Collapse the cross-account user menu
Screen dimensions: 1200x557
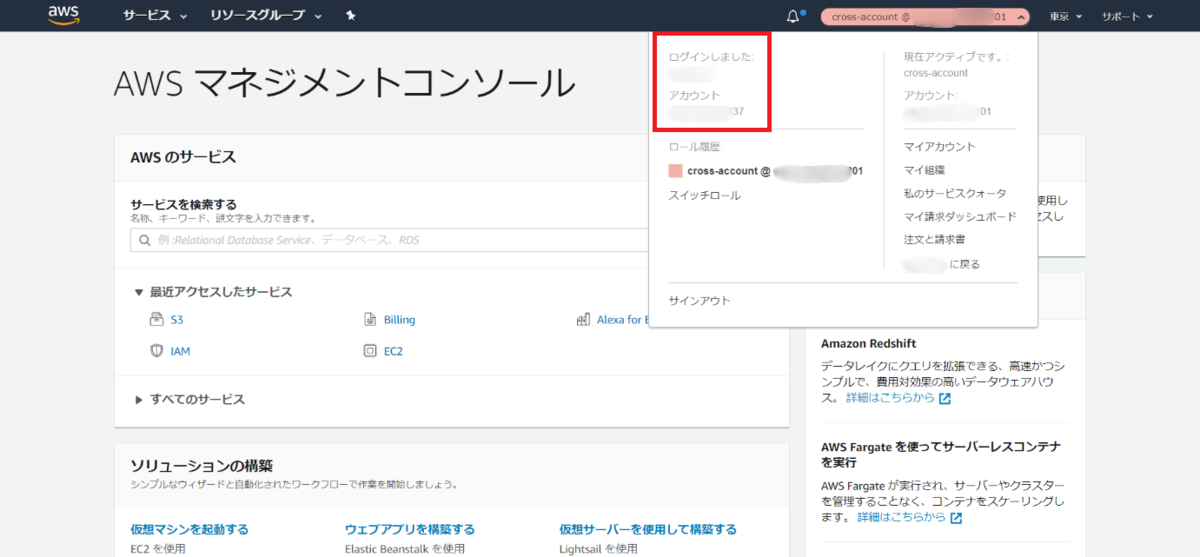pos(925,16)
